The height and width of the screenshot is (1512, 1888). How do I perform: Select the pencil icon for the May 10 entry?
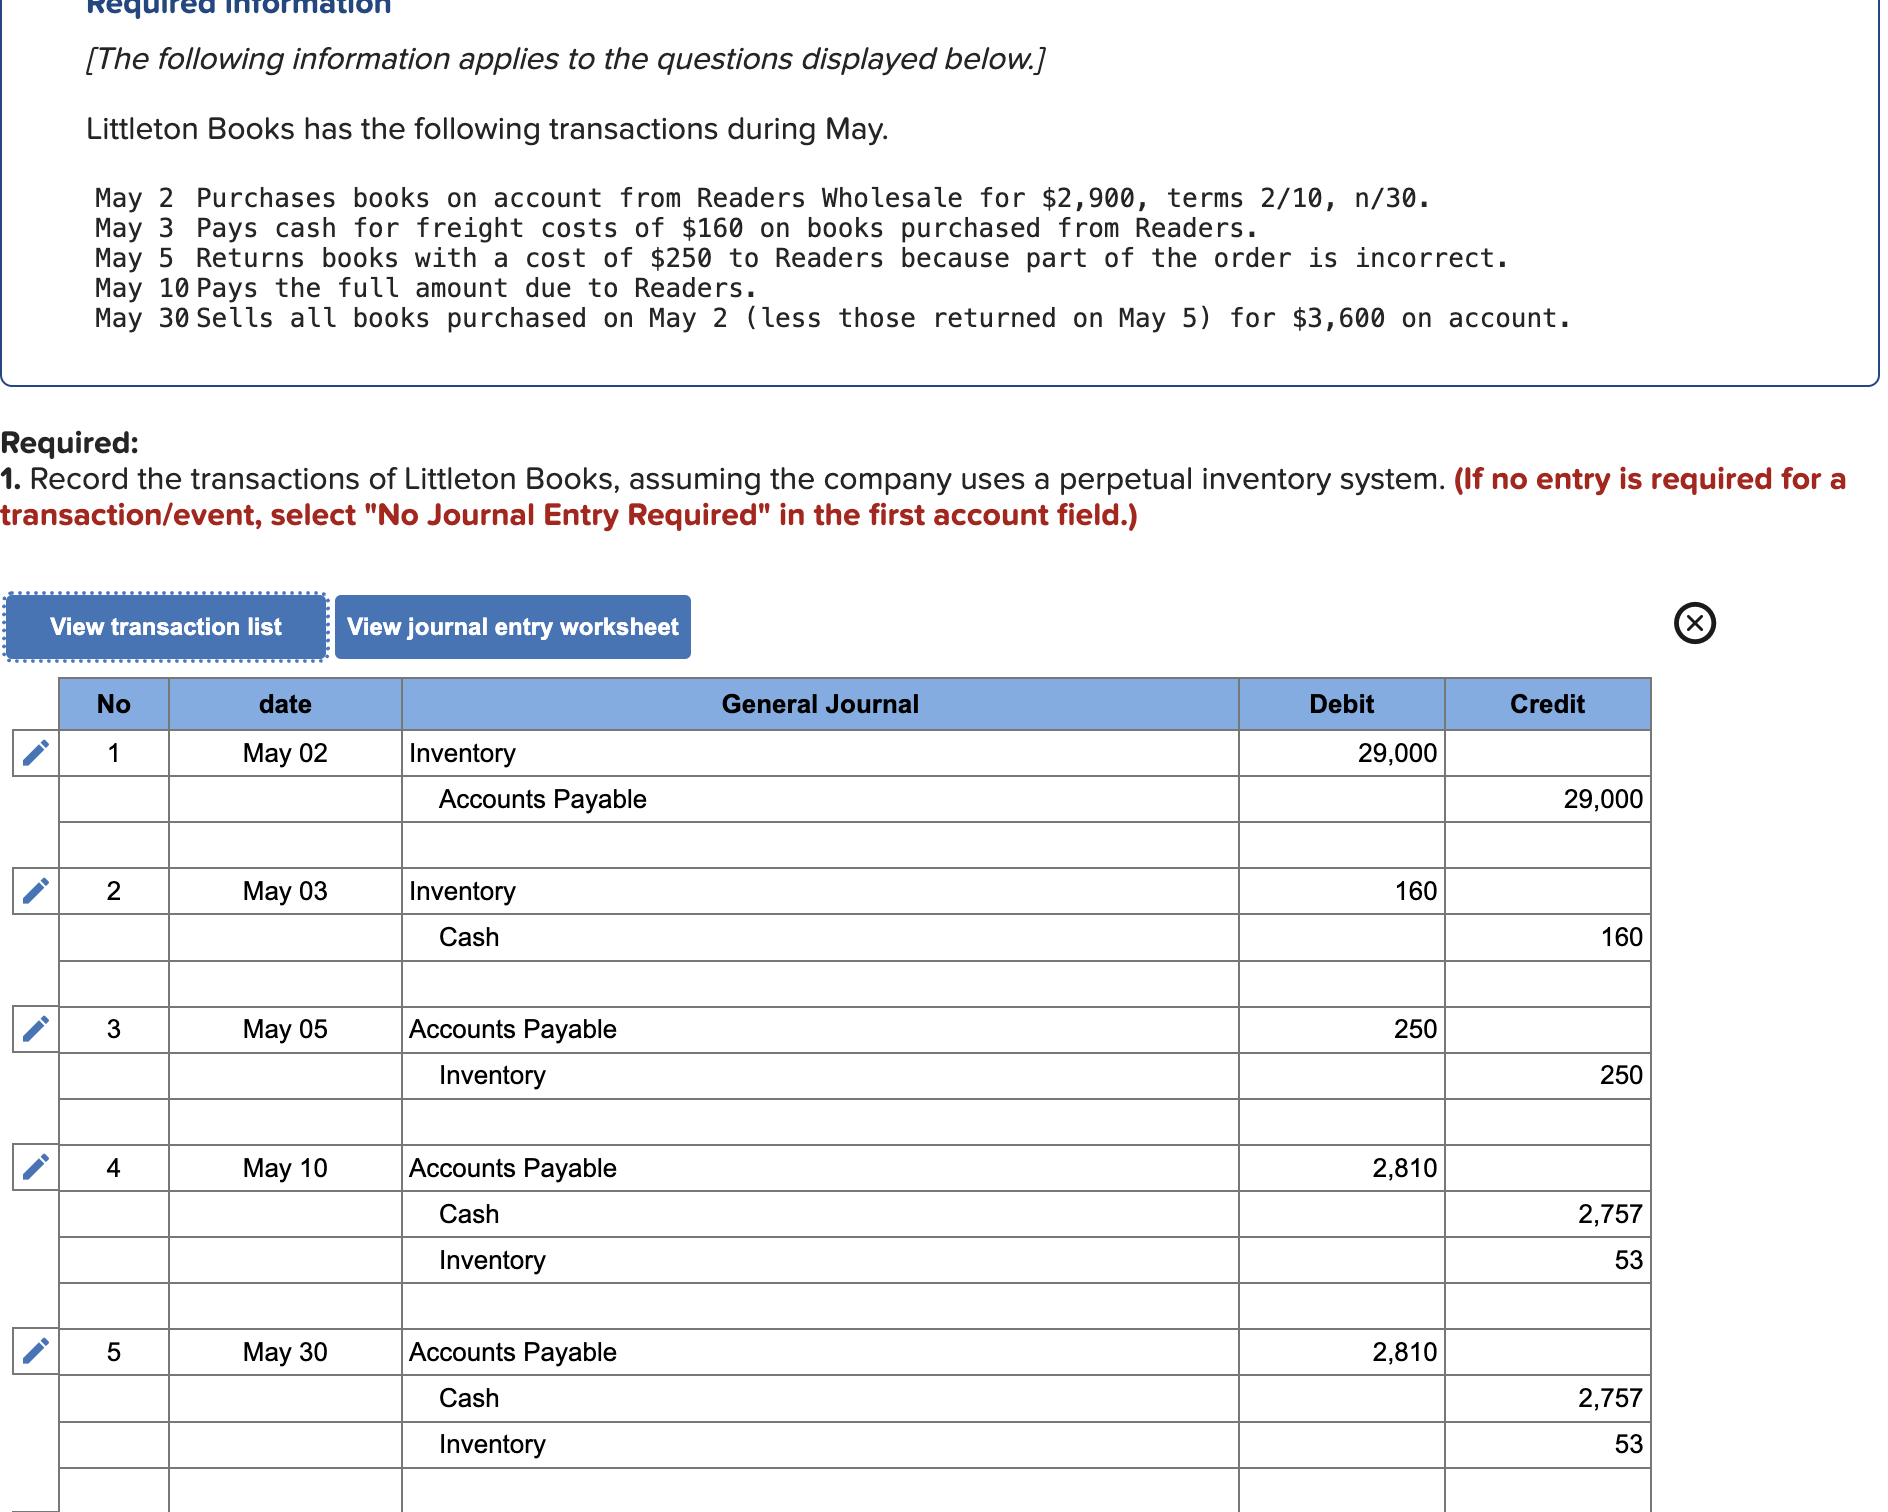point(34,1167)
